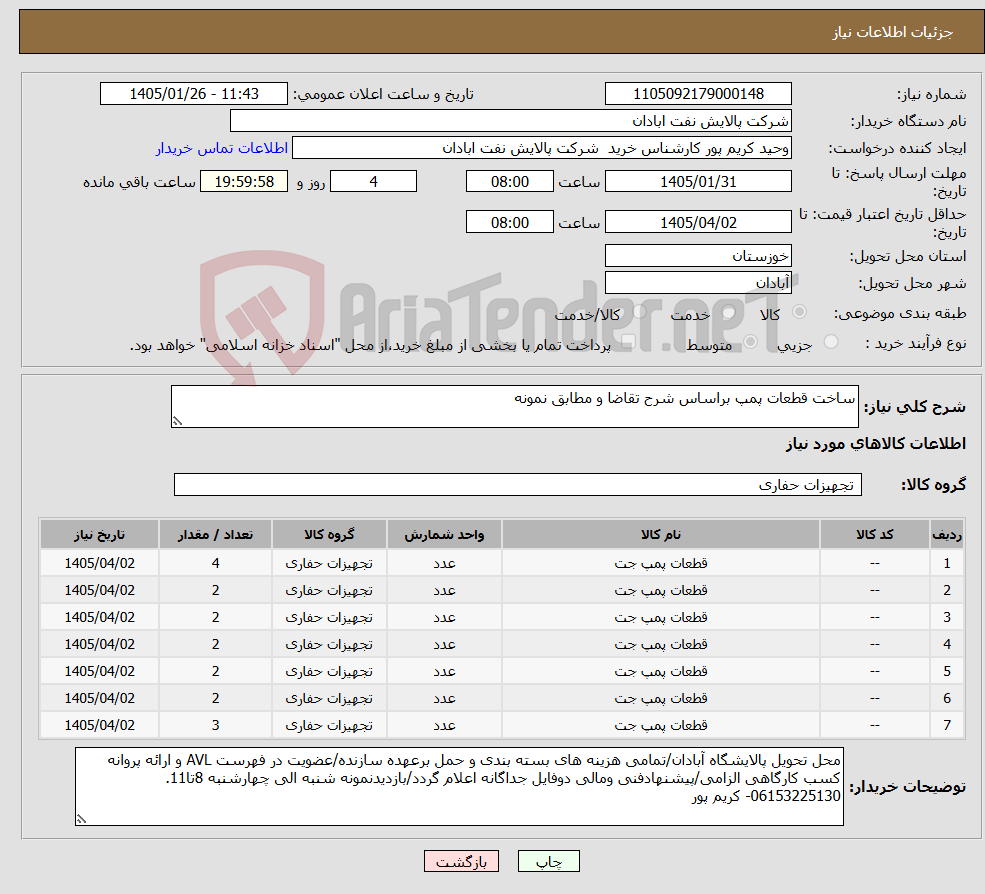
Task: Click quantity cell in row 6
Action: [215, 698]
